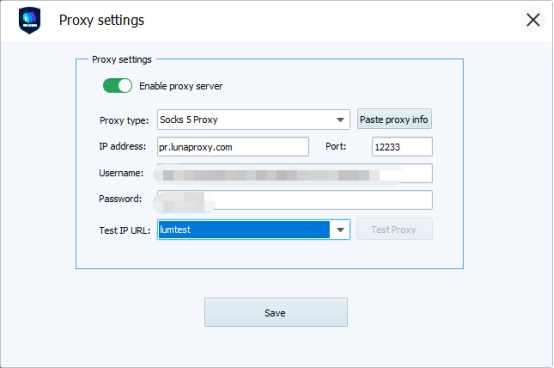
Task: Save the proxy settings
Action: tap(276, 313)
